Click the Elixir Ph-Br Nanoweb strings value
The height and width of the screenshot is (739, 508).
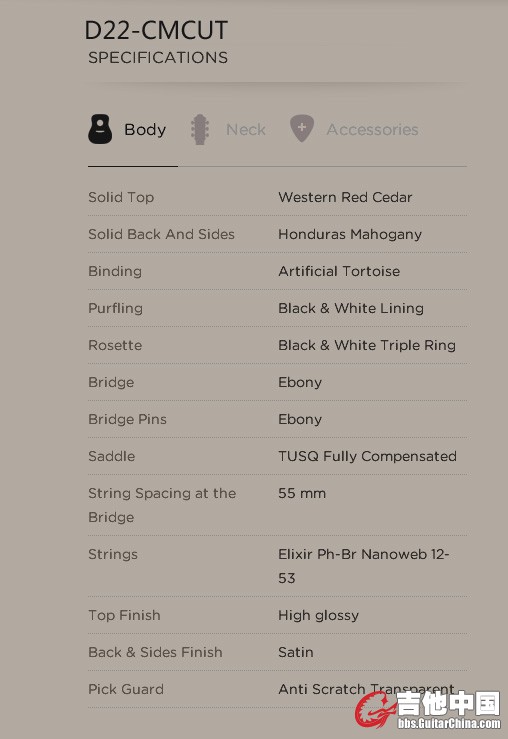[363, 566]
